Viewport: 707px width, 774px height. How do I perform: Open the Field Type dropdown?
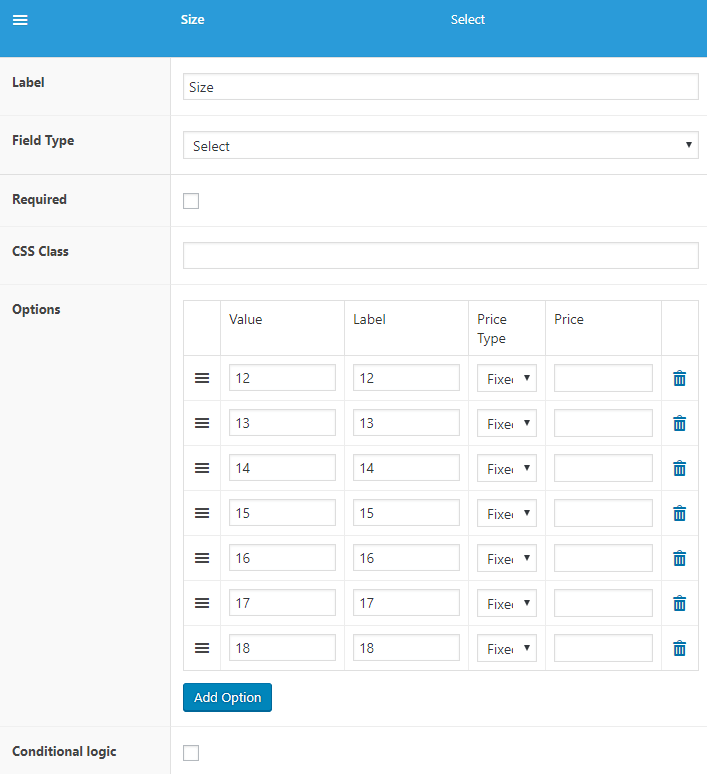440,146
